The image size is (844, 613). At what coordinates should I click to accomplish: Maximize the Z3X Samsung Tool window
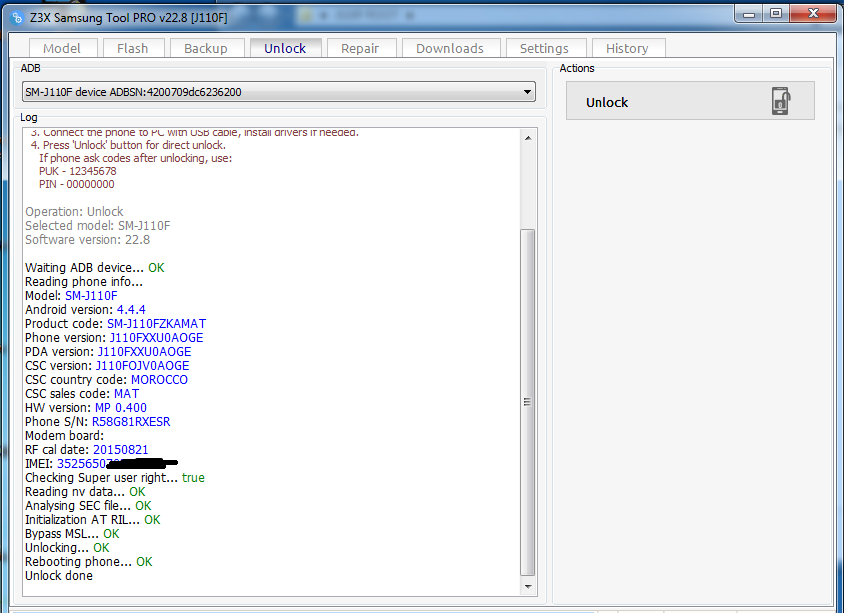776,13
